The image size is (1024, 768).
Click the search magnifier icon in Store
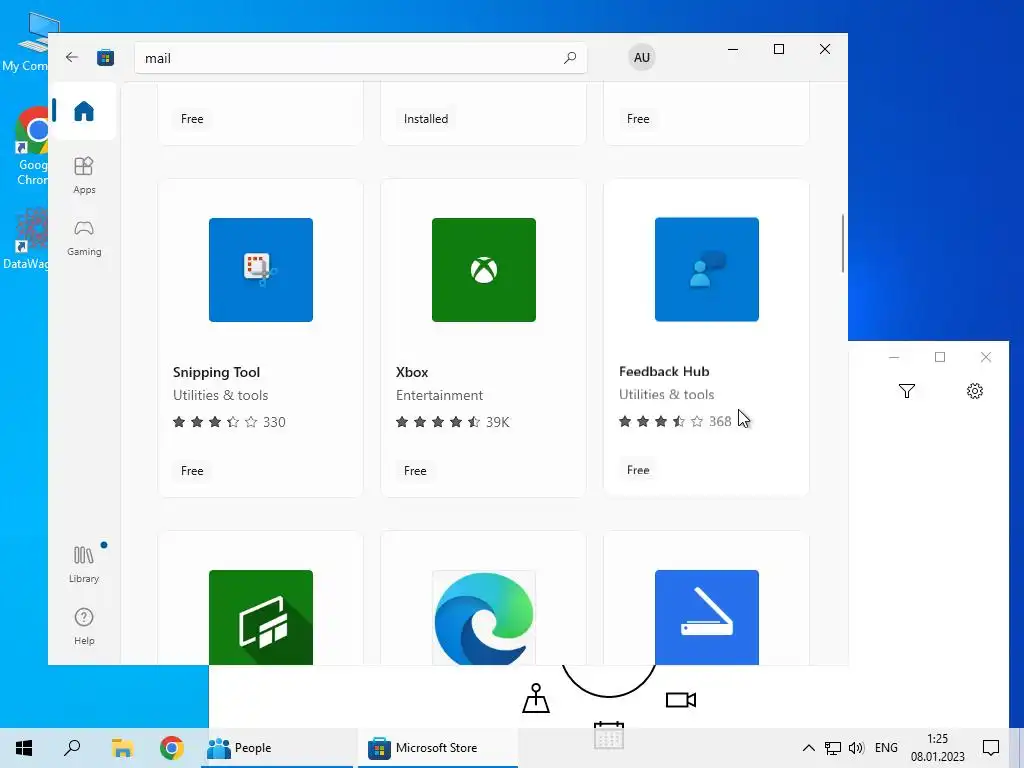click(x=569, y=57)
